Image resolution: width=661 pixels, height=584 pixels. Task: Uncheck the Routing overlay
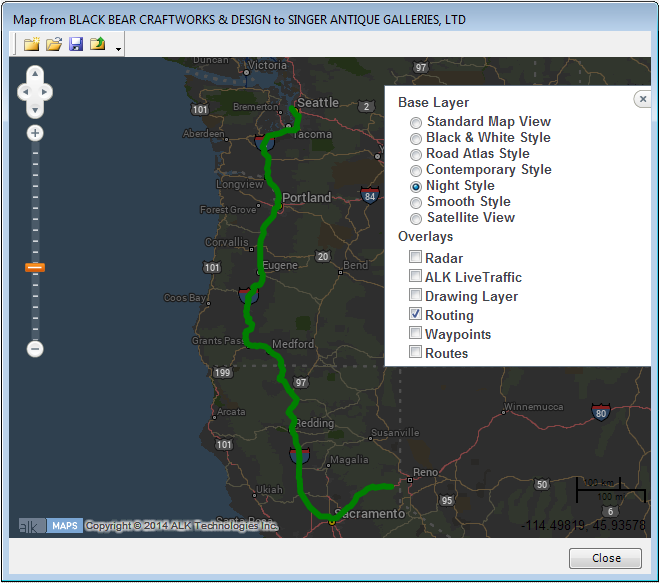(x=415, y=315)
